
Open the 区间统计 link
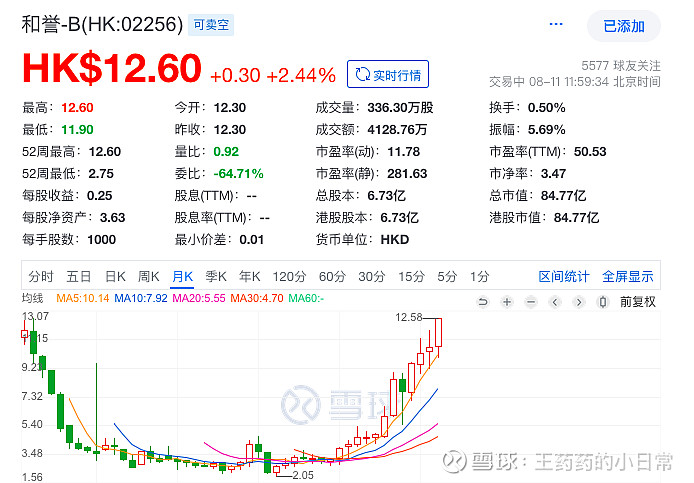point(564,277)
